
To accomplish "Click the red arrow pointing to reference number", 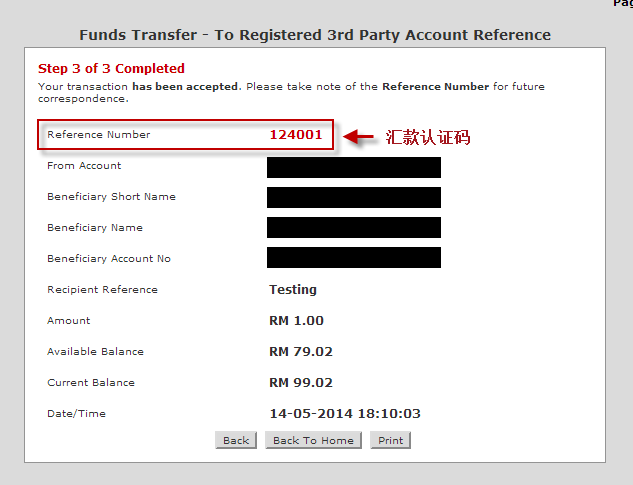I will pyautogui.click(x=358, y=136).
